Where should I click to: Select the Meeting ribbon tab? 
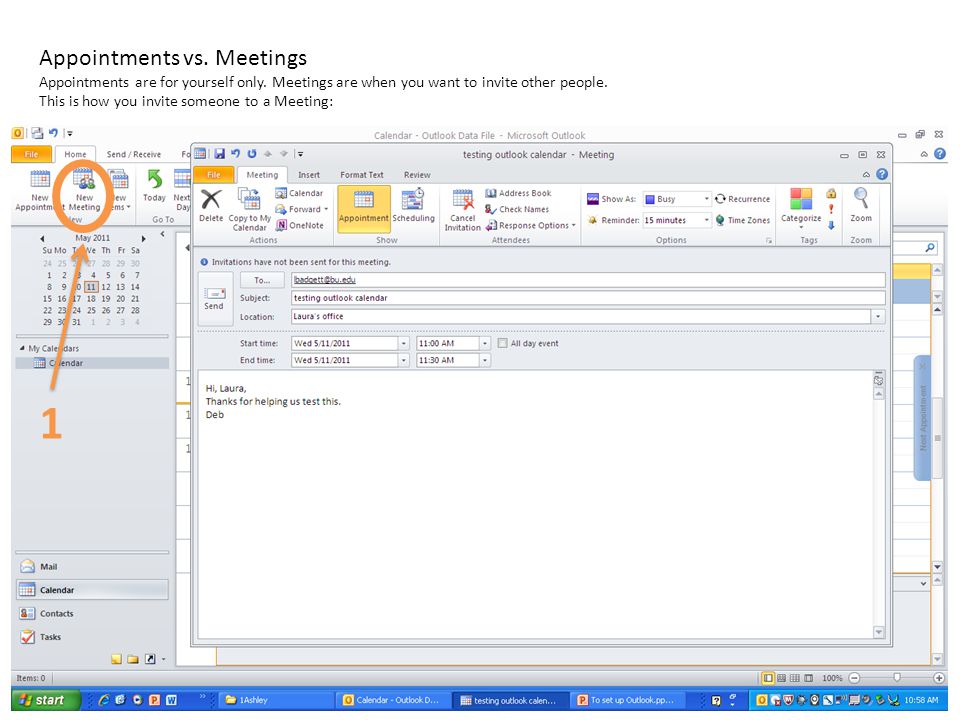coord(262,175)
